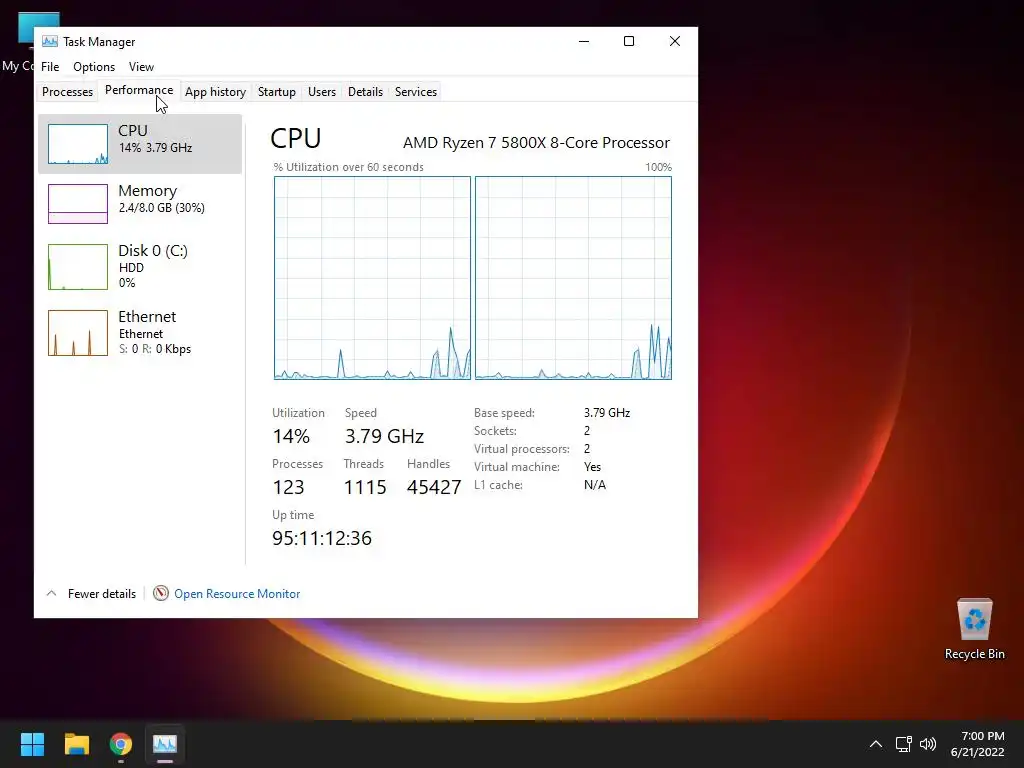This screenshot has height=768, width=1024.
Task: Select the Memory performance entry
Action: click(140, 203)
